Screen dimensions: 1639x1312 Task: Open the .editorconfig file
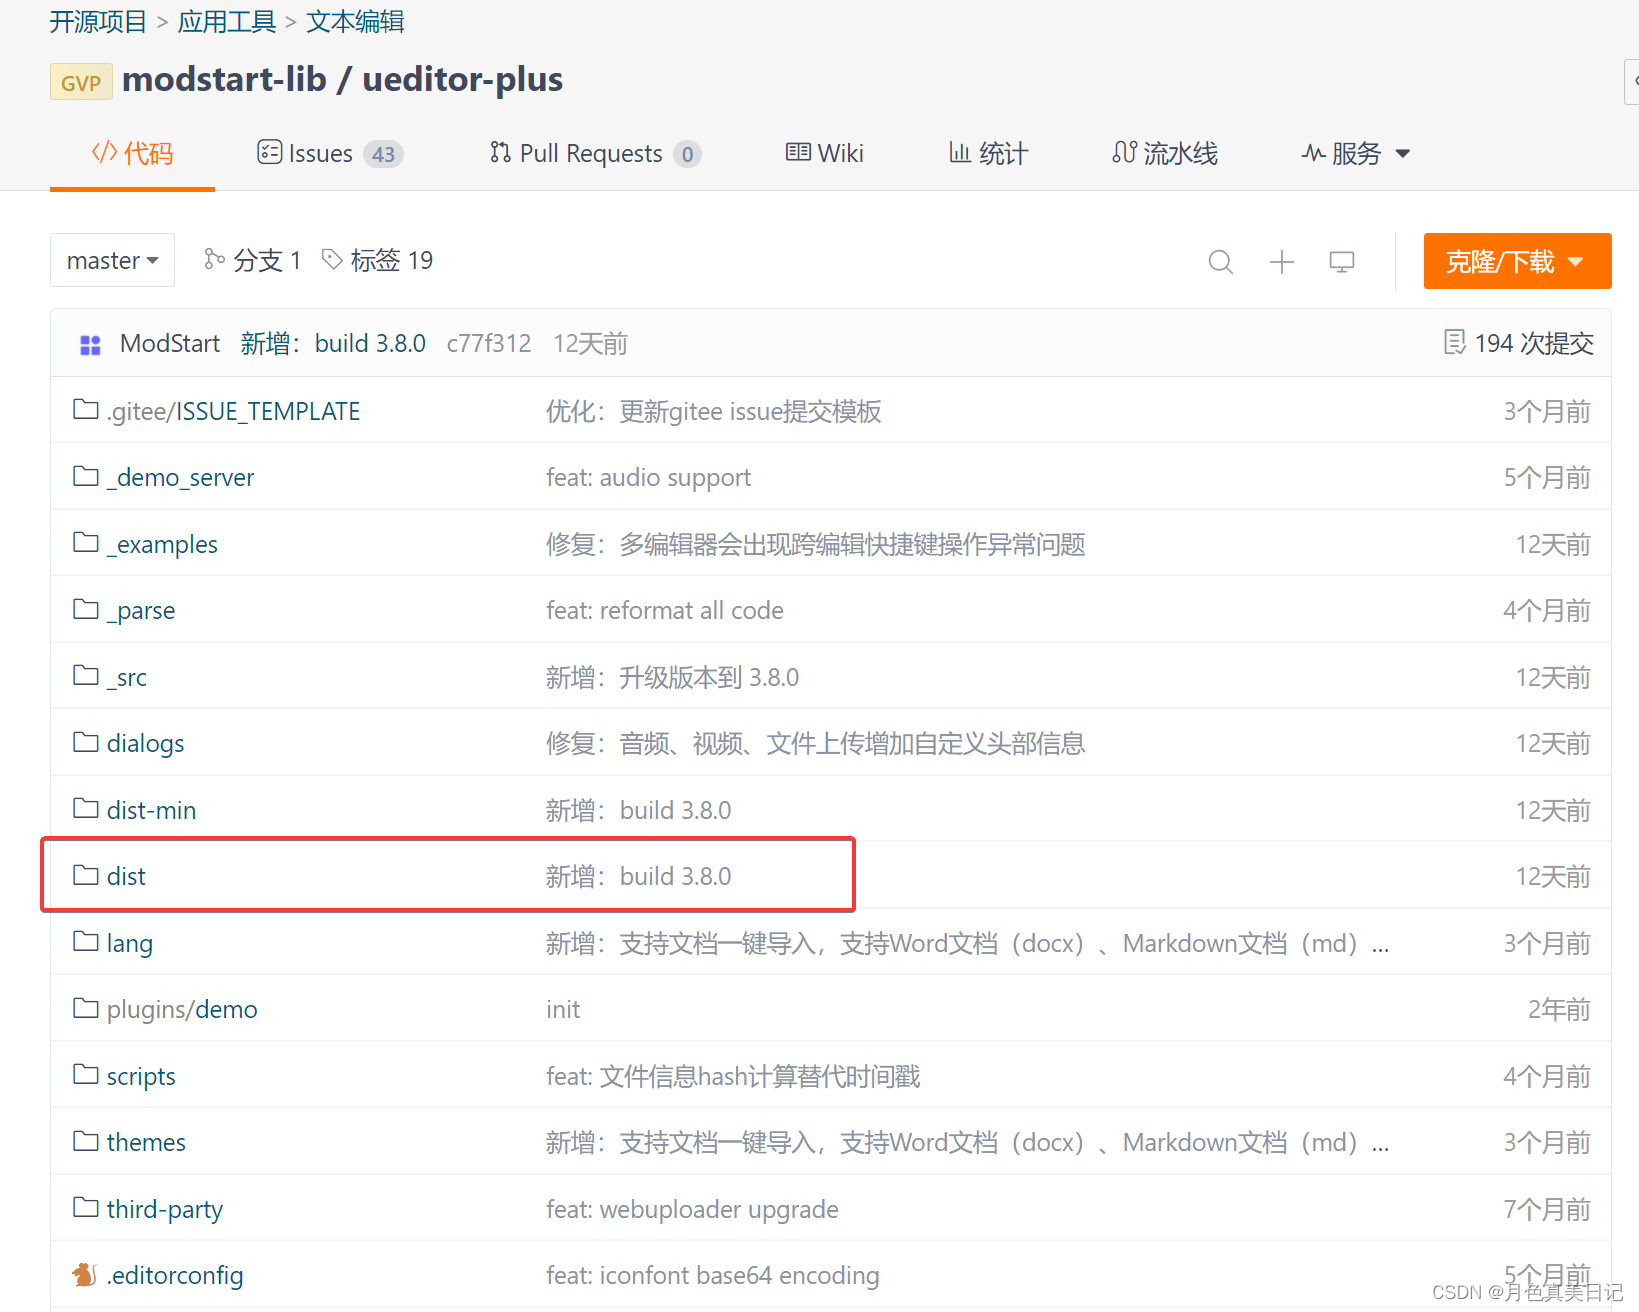pyautogui.click(x=174, y=1275)
